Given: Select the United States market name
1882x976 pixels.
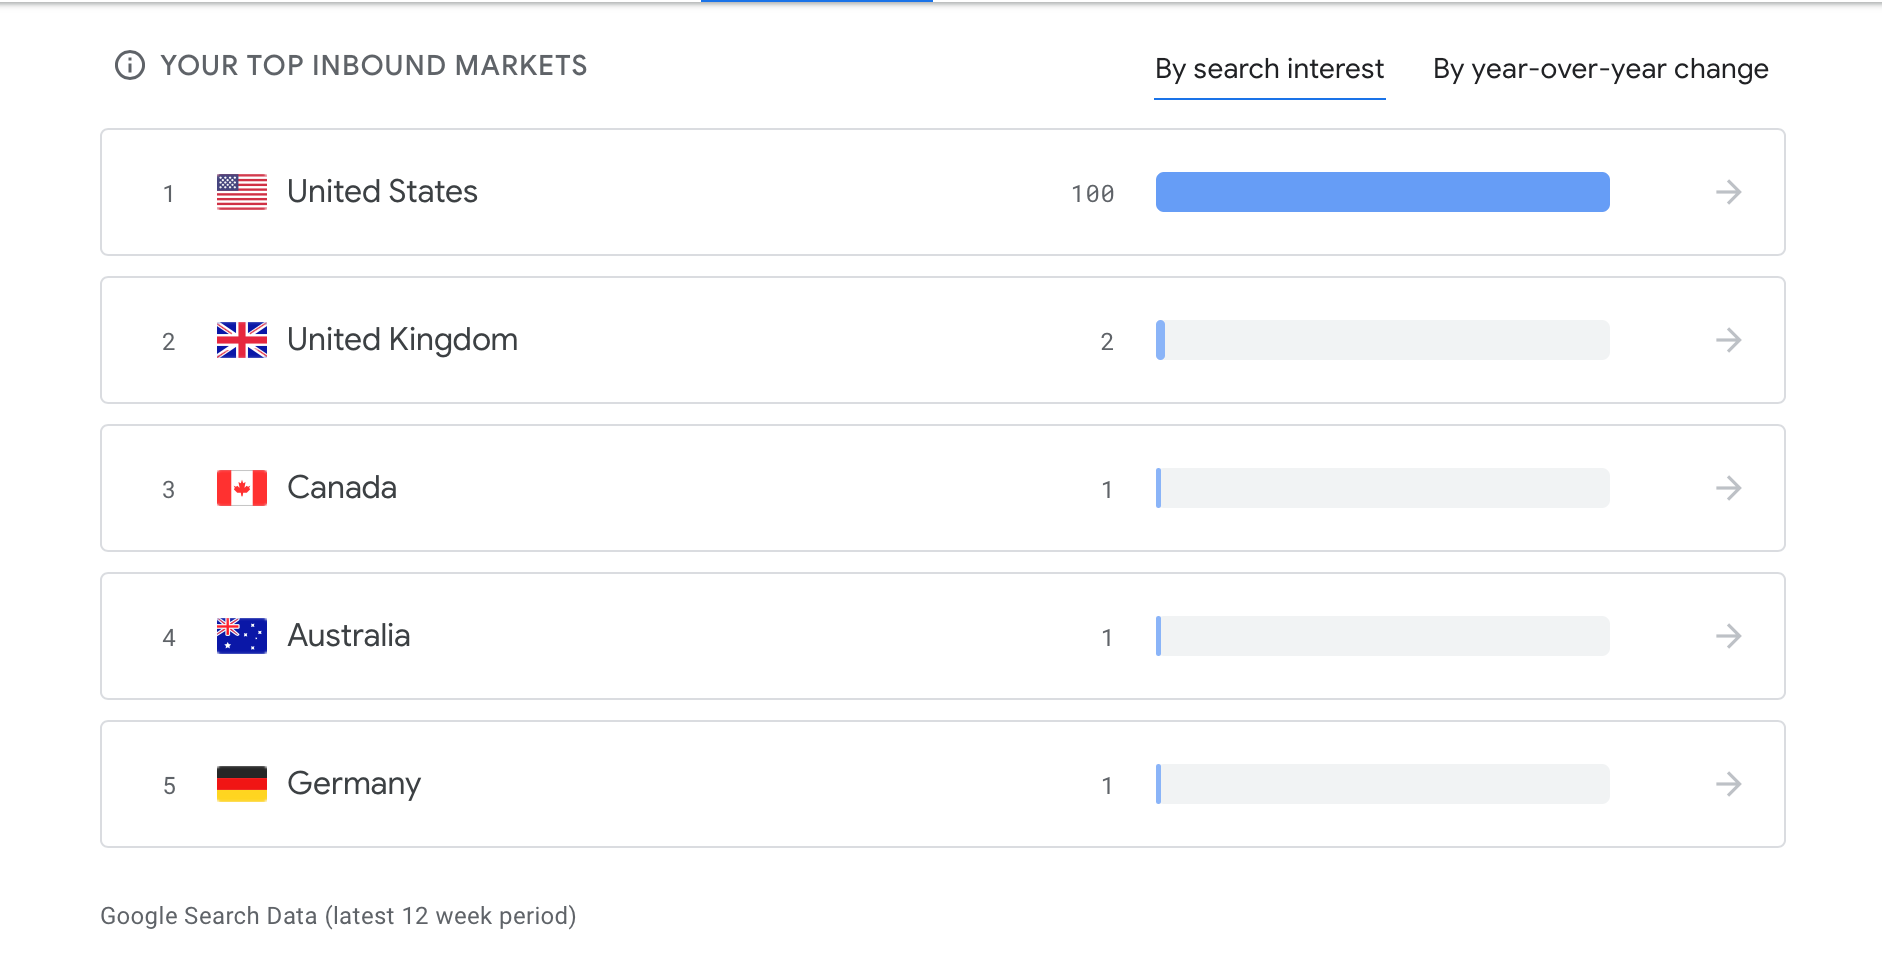Looking at the screenshot, I should pos(382,192).
